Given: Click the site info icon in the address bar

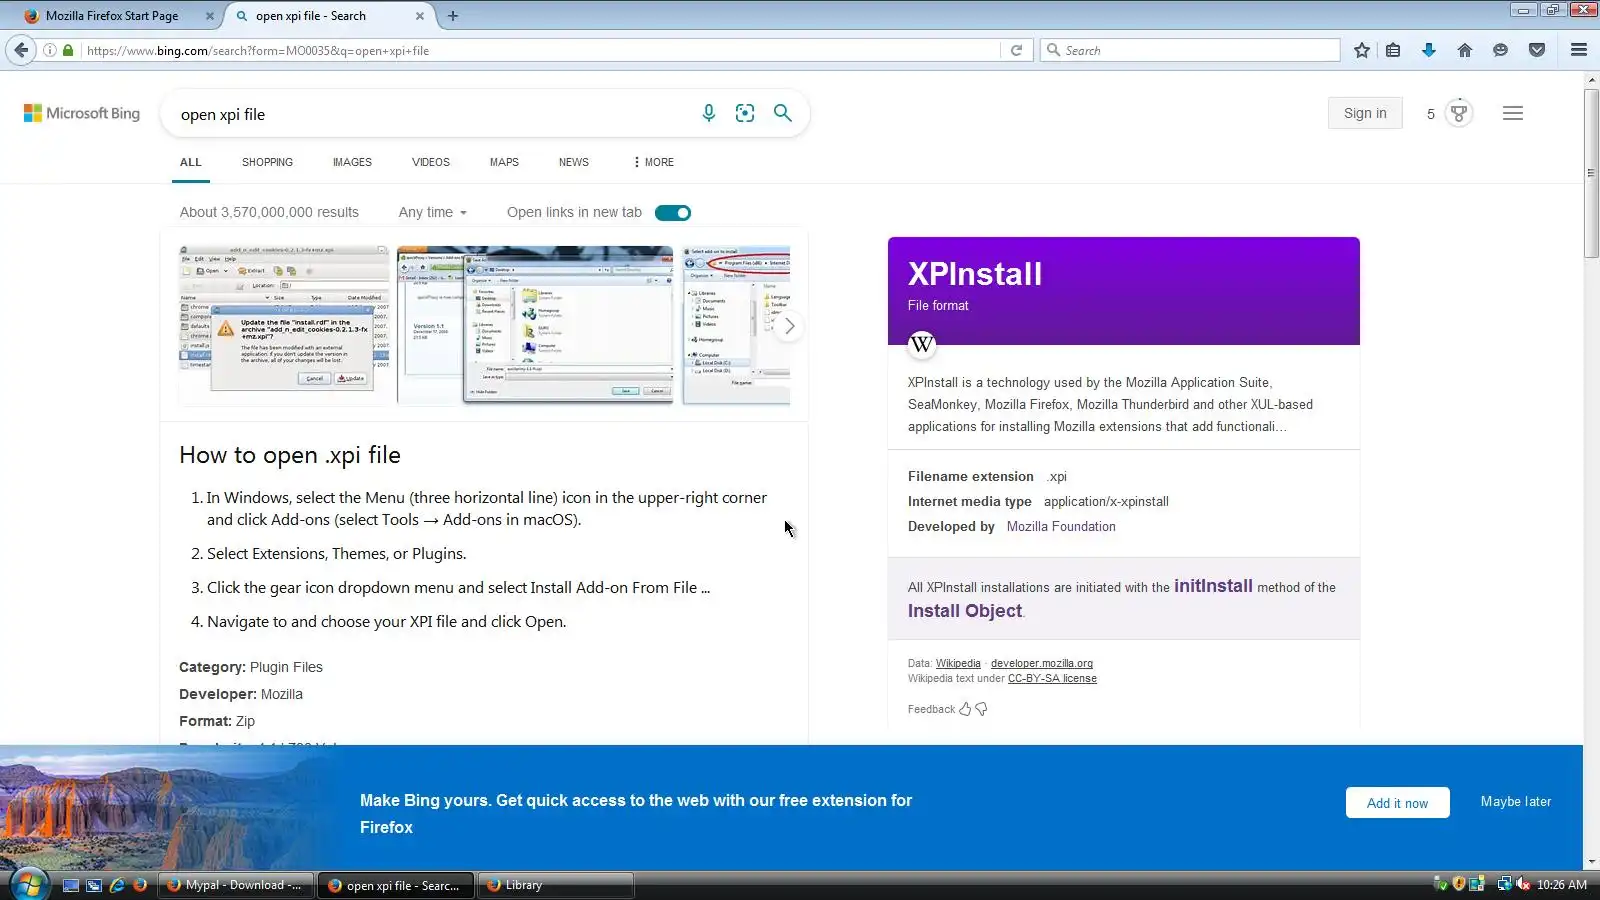Looking at the screenshot, I should tap(49, 50).
